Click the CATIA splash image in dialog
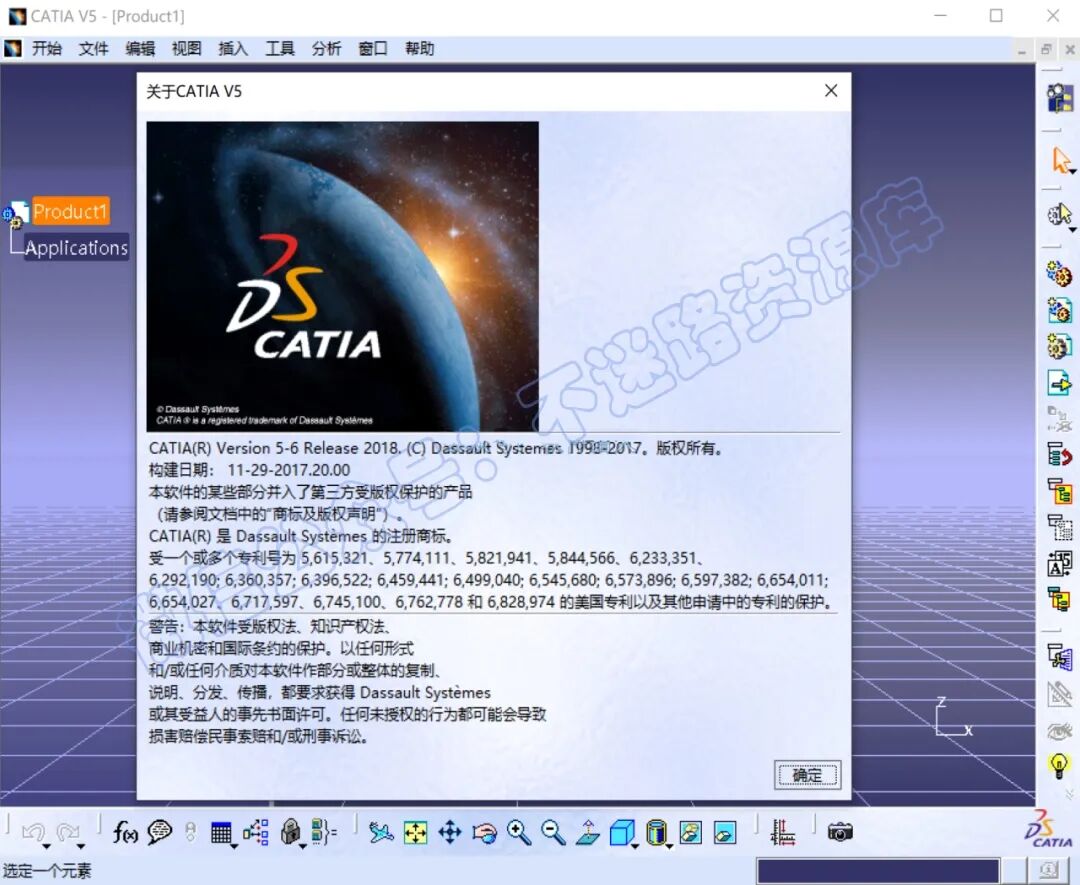Screen dimensions: 1080x885 [x=342, y=276]
